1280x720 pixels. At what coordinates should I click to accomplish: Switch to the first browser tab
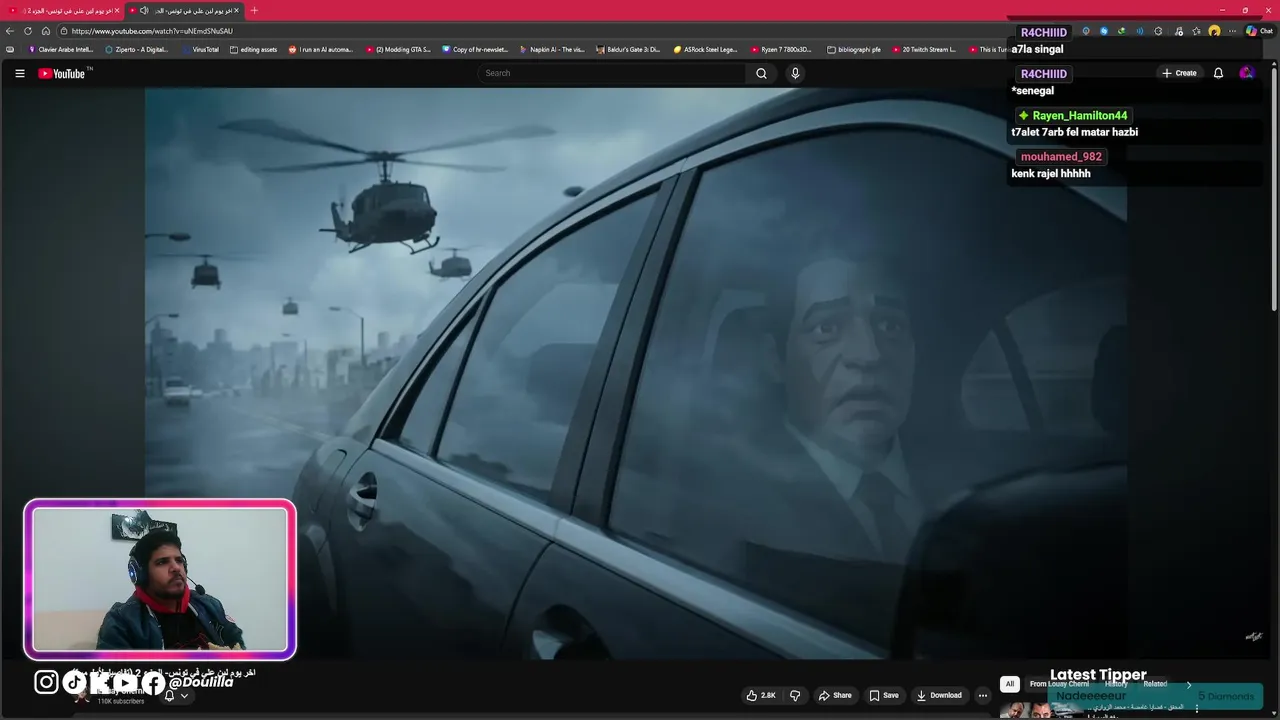point(60,10)
